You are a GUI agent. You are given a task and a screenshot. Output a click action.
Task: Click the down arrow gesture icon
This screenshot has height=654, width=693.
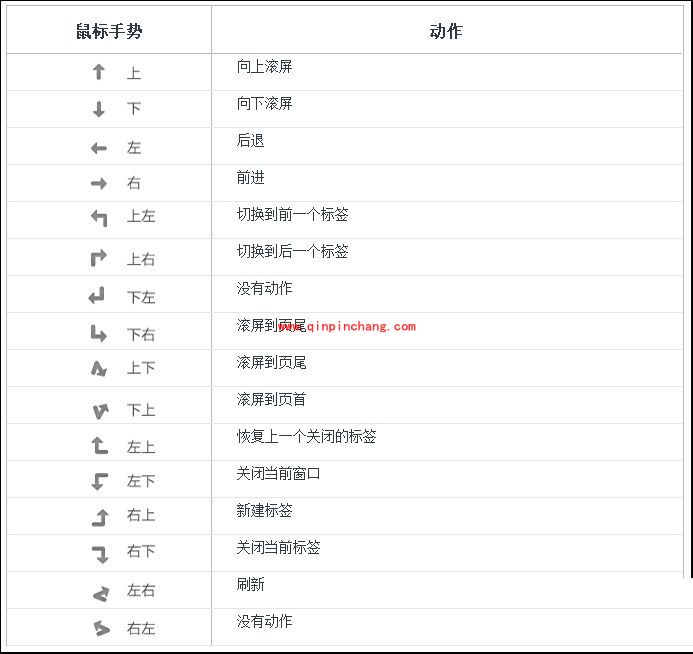pyautogui.click(x=99, y=109)
